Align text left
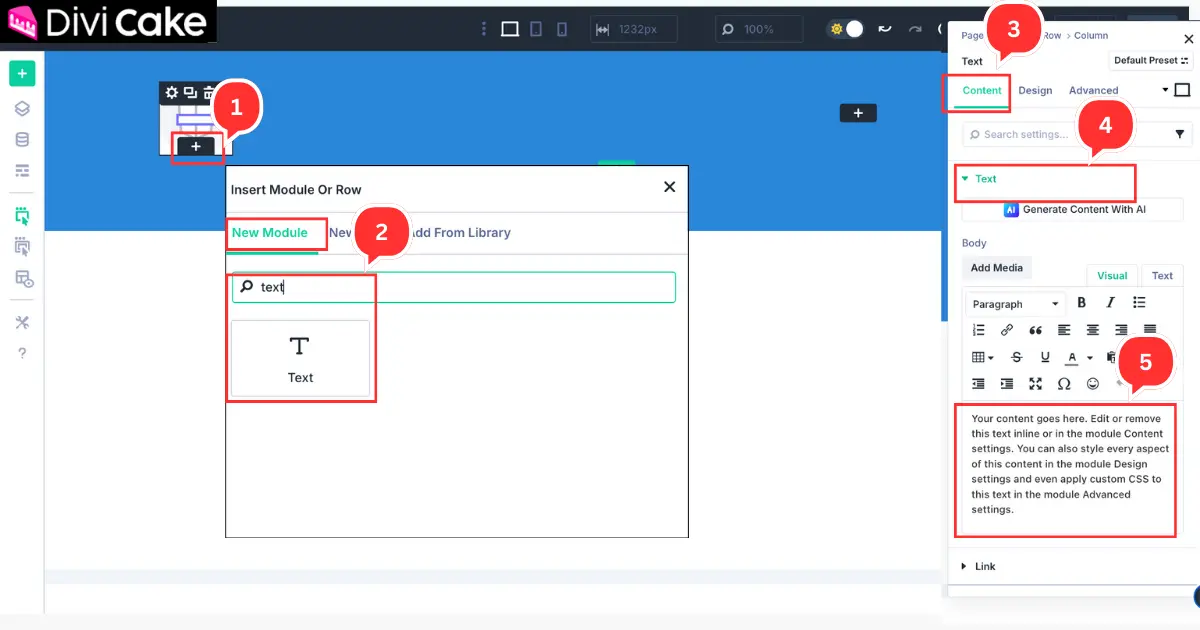 [x=1064, y=330]
